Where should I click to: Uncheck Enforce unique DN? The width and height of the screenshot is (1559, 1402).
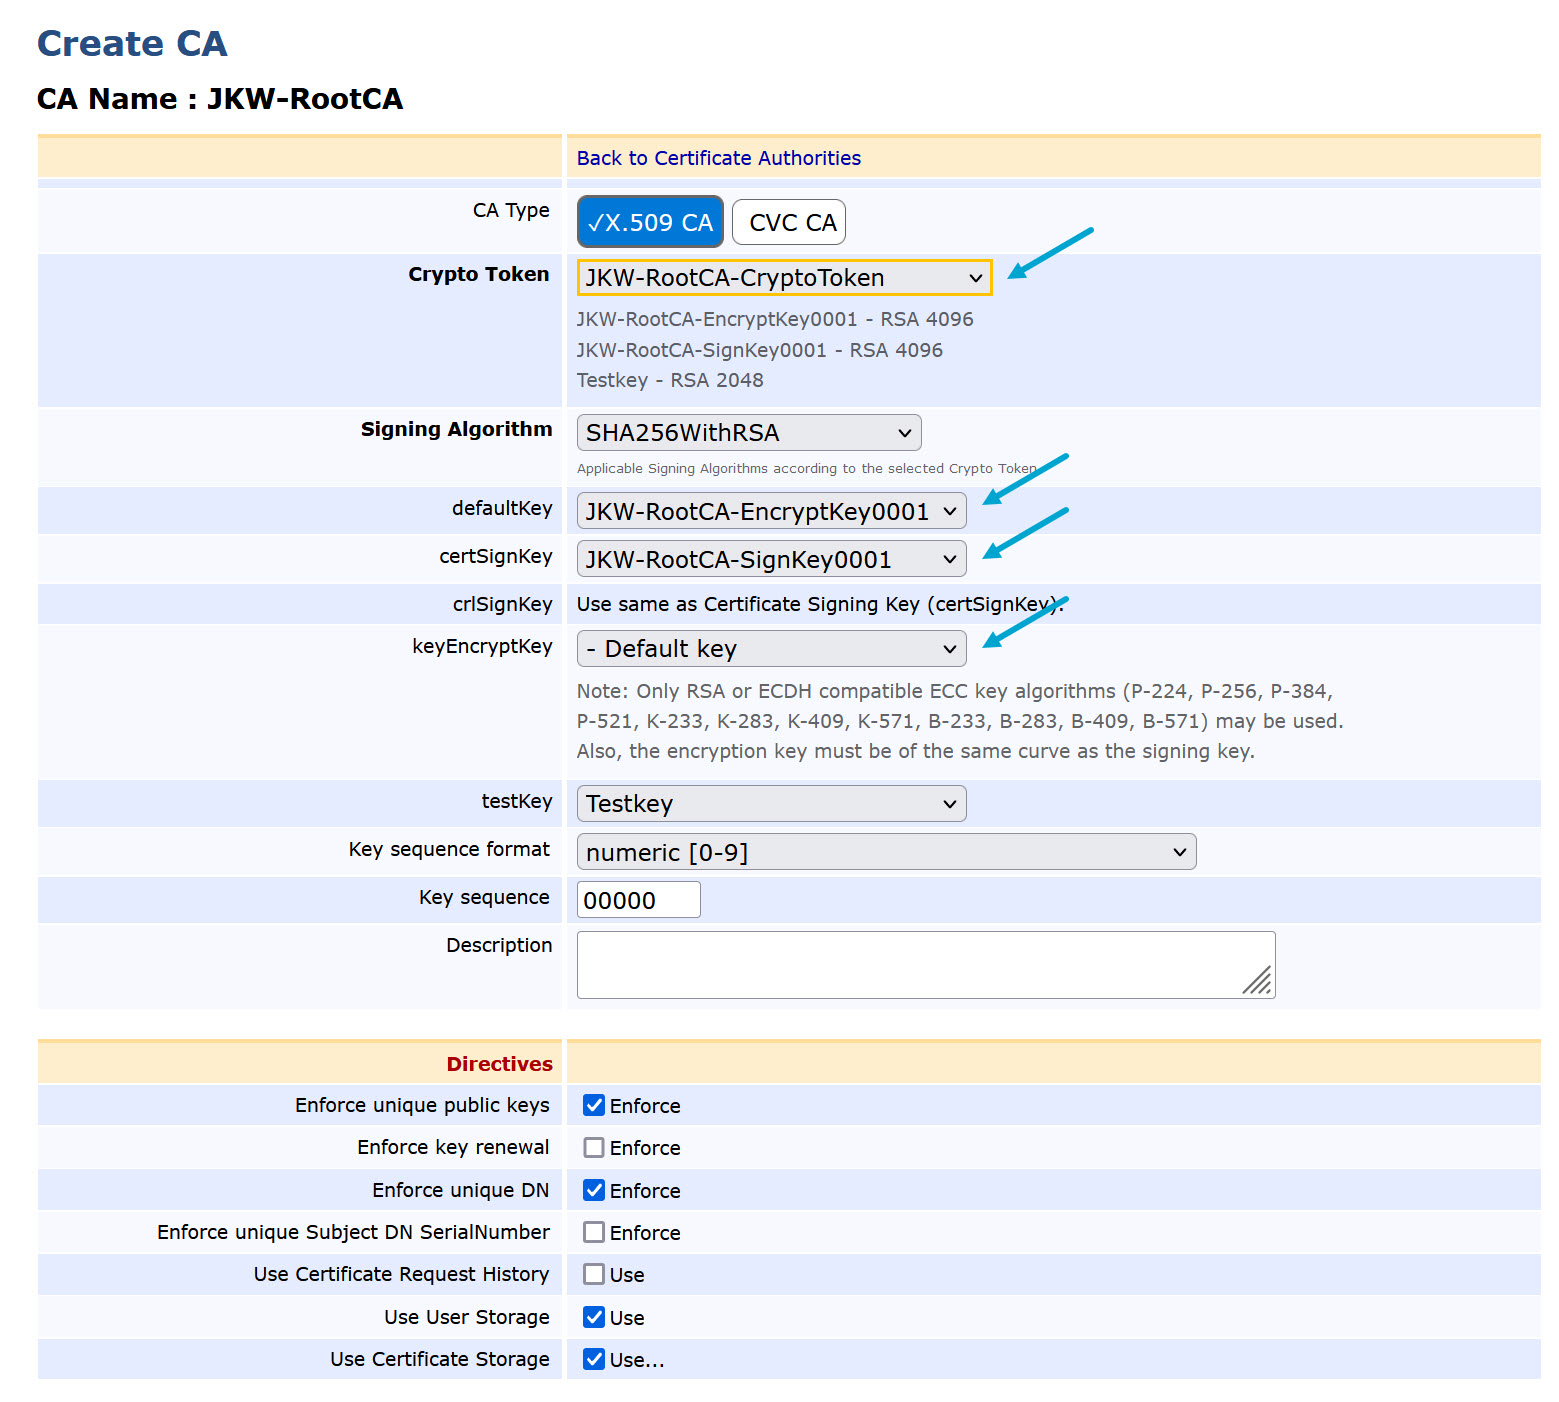(x=594, y=1190)
